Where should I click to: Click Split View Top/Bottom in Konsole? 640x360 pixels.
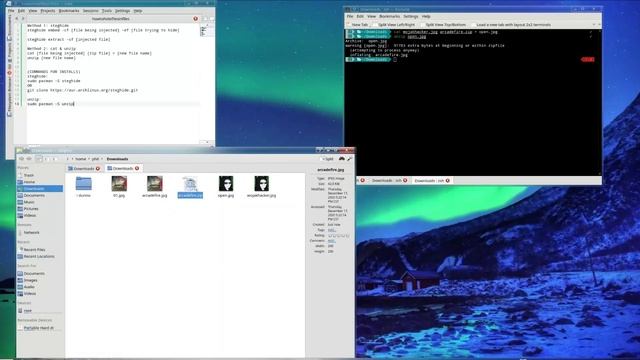[443, 24]
